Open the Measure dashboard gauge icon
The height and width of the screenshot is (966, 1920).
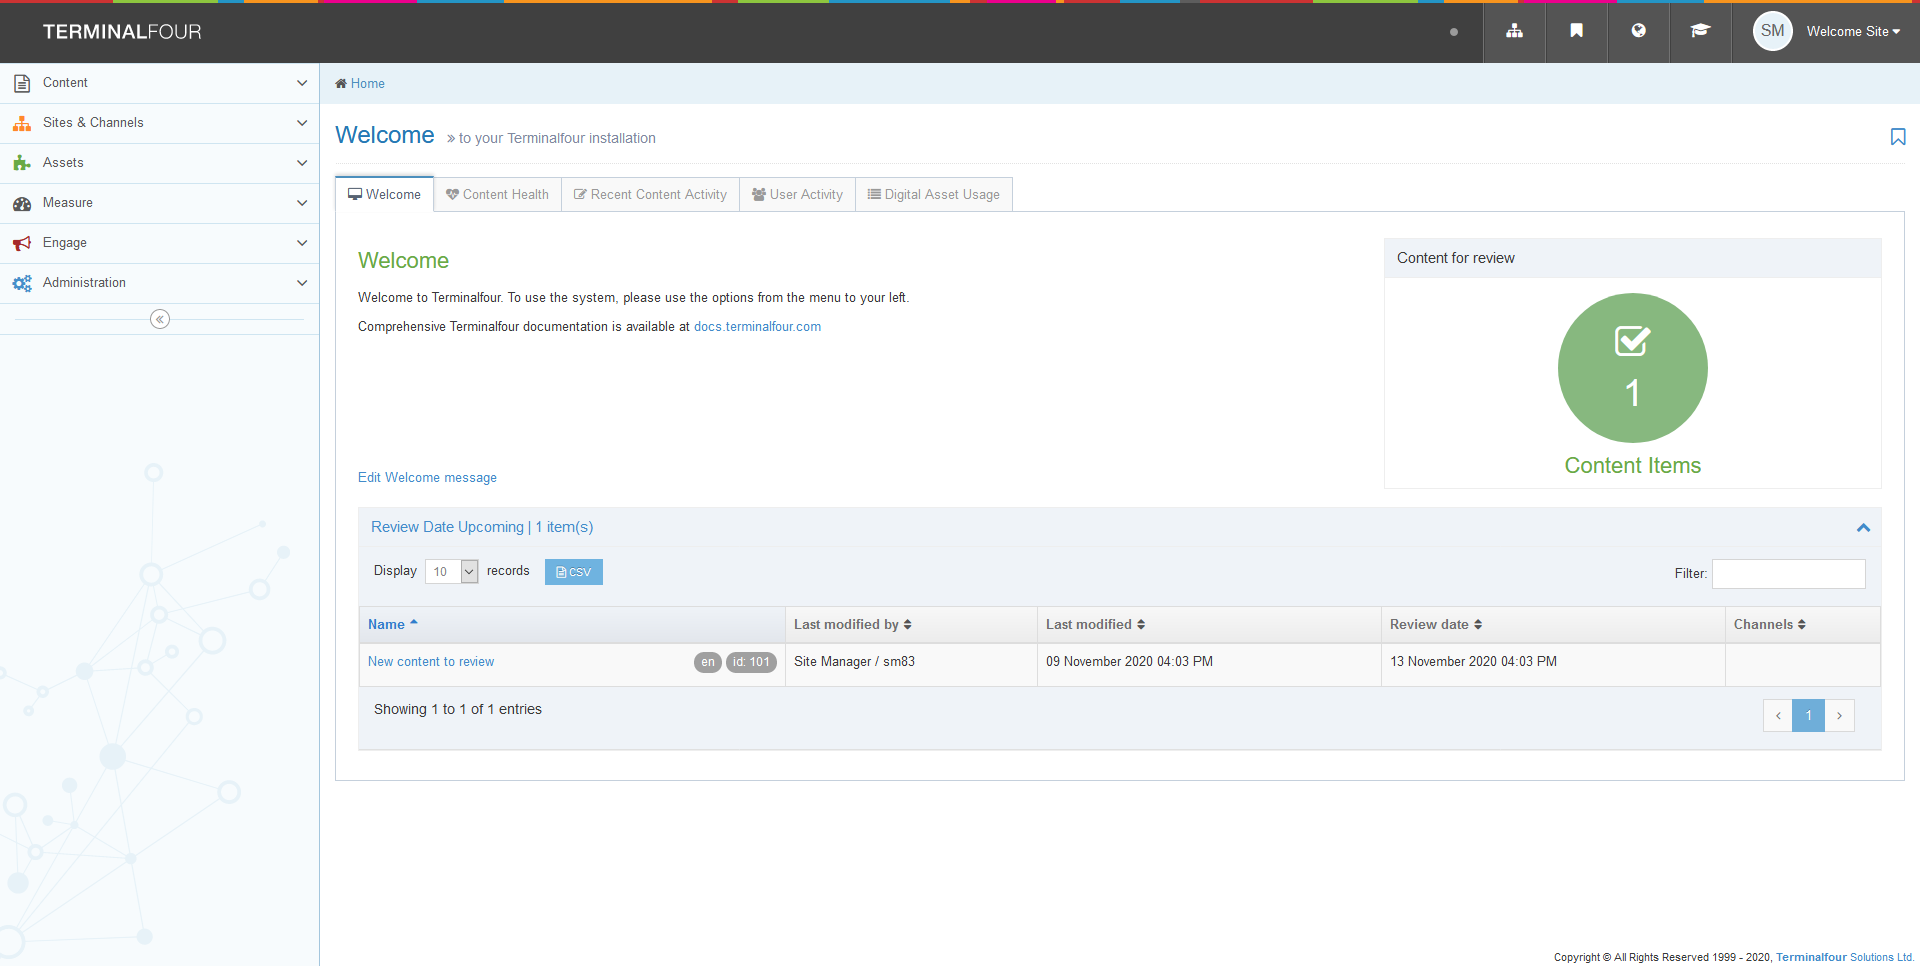pos(22,203)
